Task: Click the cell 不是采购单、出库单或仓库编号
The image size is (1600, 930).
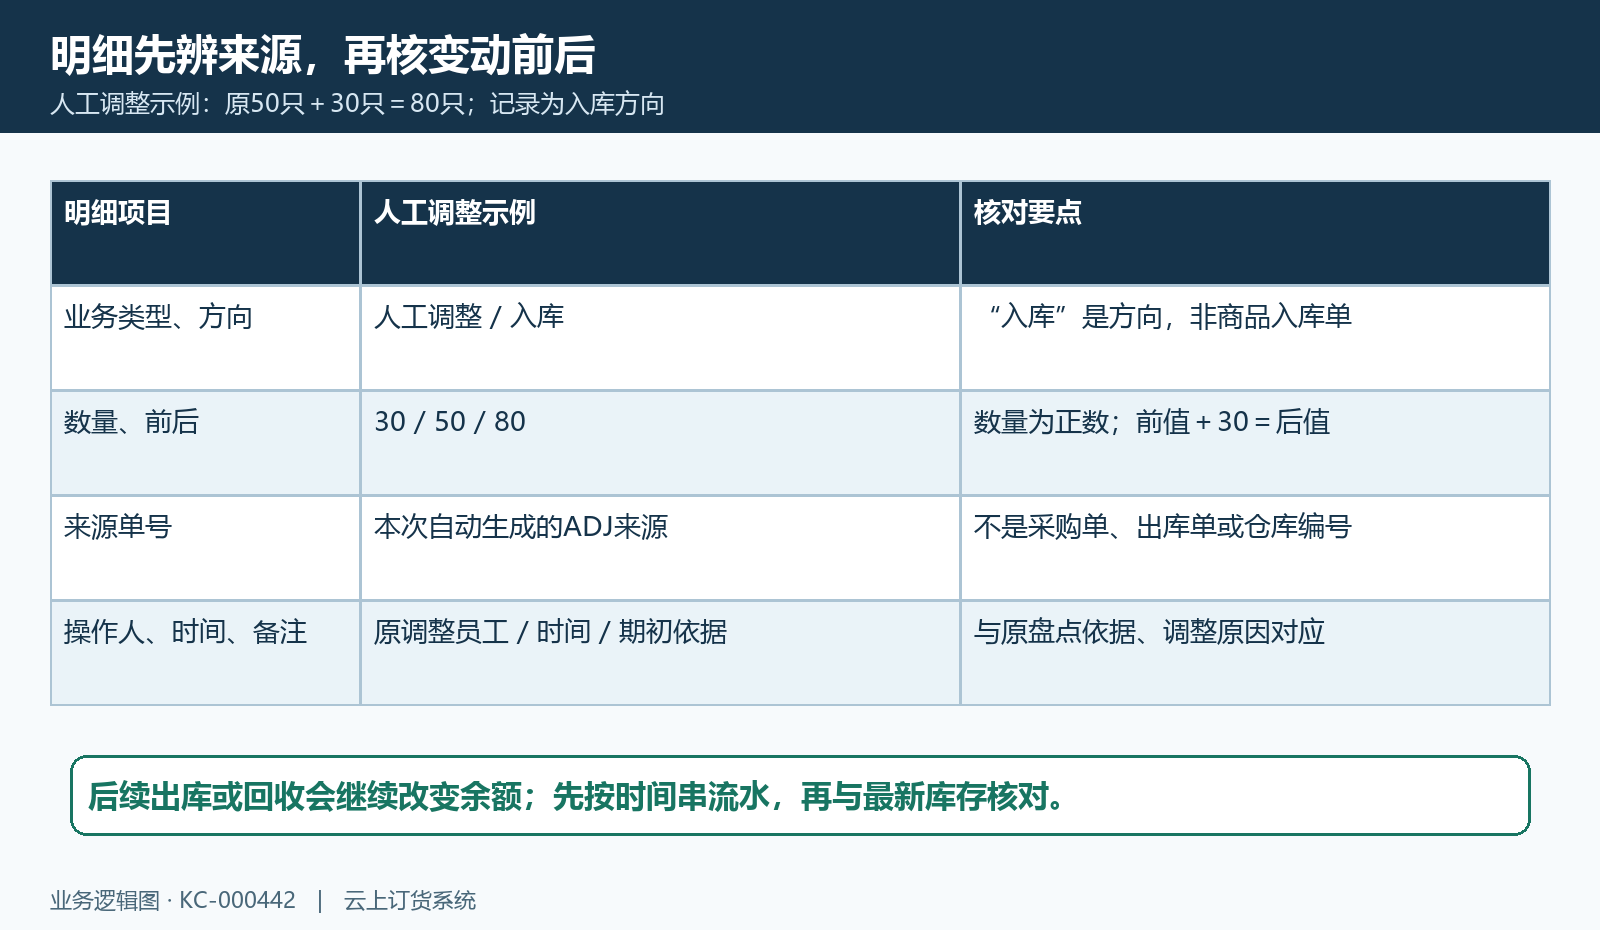Action: tap(1255, 548)
